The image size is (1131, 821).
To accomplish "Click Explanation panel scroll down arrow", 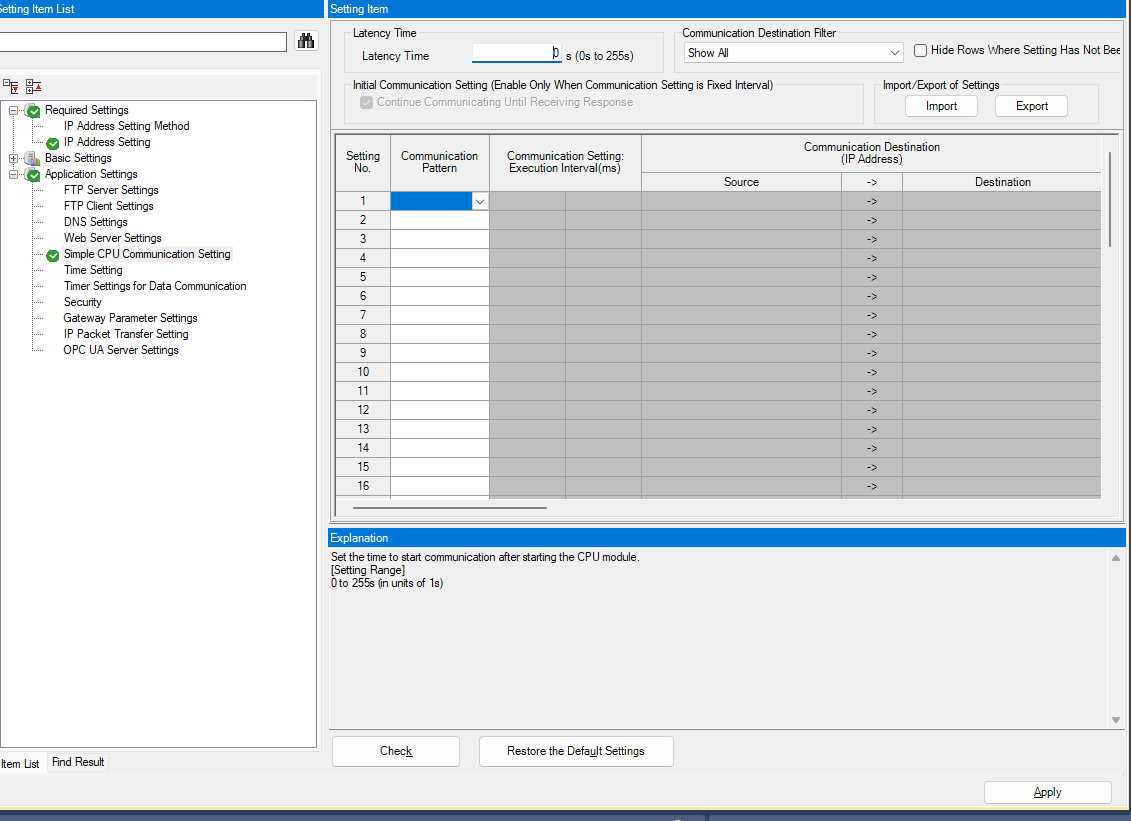I will point(1116,720).
